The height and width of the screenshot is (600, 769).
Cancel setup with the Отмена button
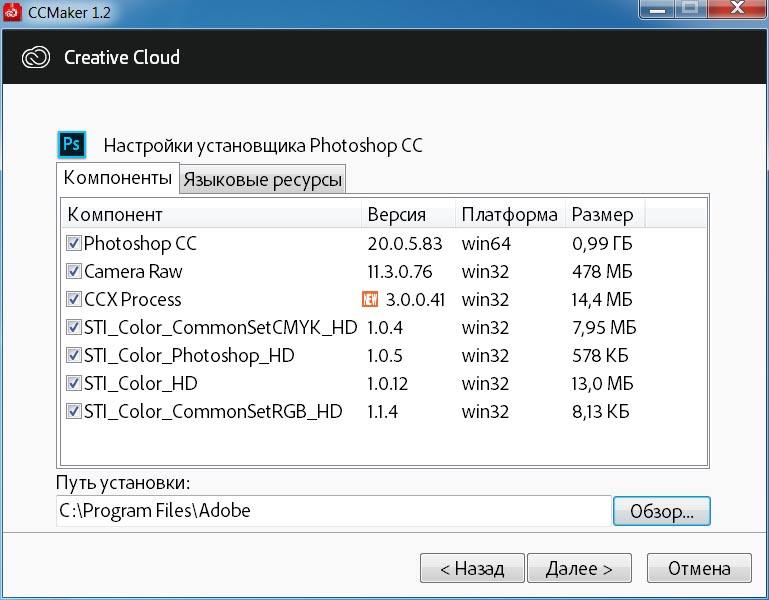(699, 568)
